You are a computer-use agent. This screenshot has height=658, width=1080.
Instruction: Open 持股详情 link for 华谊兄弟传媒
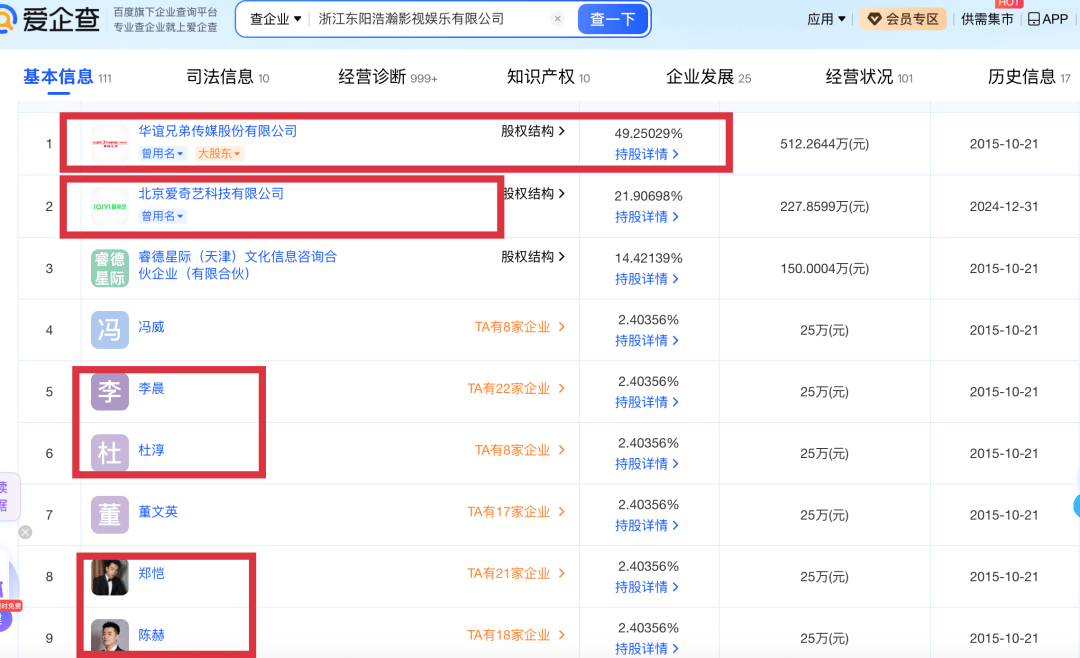tap(647, 154)
